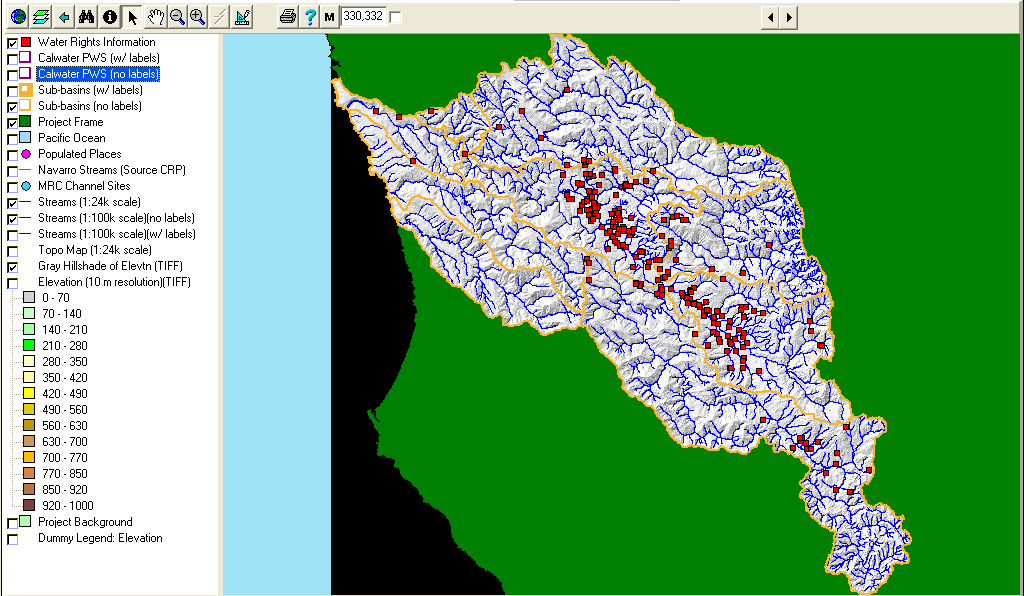Select the Populated Places layer name
The width and height of the screenshot is (1024, 596).
click(80, 154)
